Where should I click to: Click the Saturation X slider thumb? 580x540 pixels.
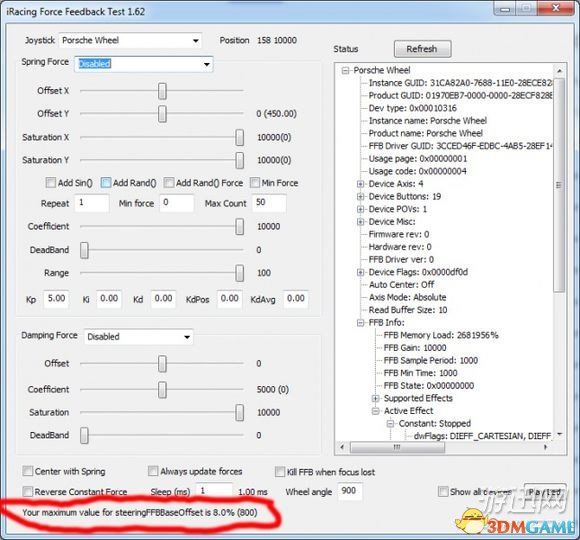coord(240,138)
